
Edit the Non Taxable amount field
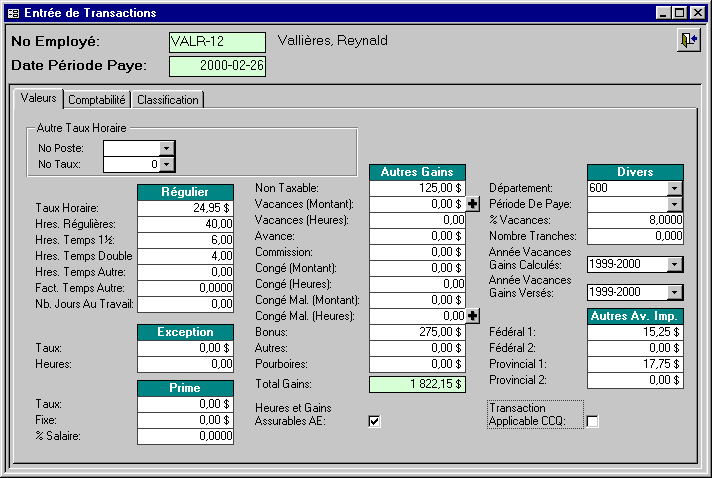(417, 188)
